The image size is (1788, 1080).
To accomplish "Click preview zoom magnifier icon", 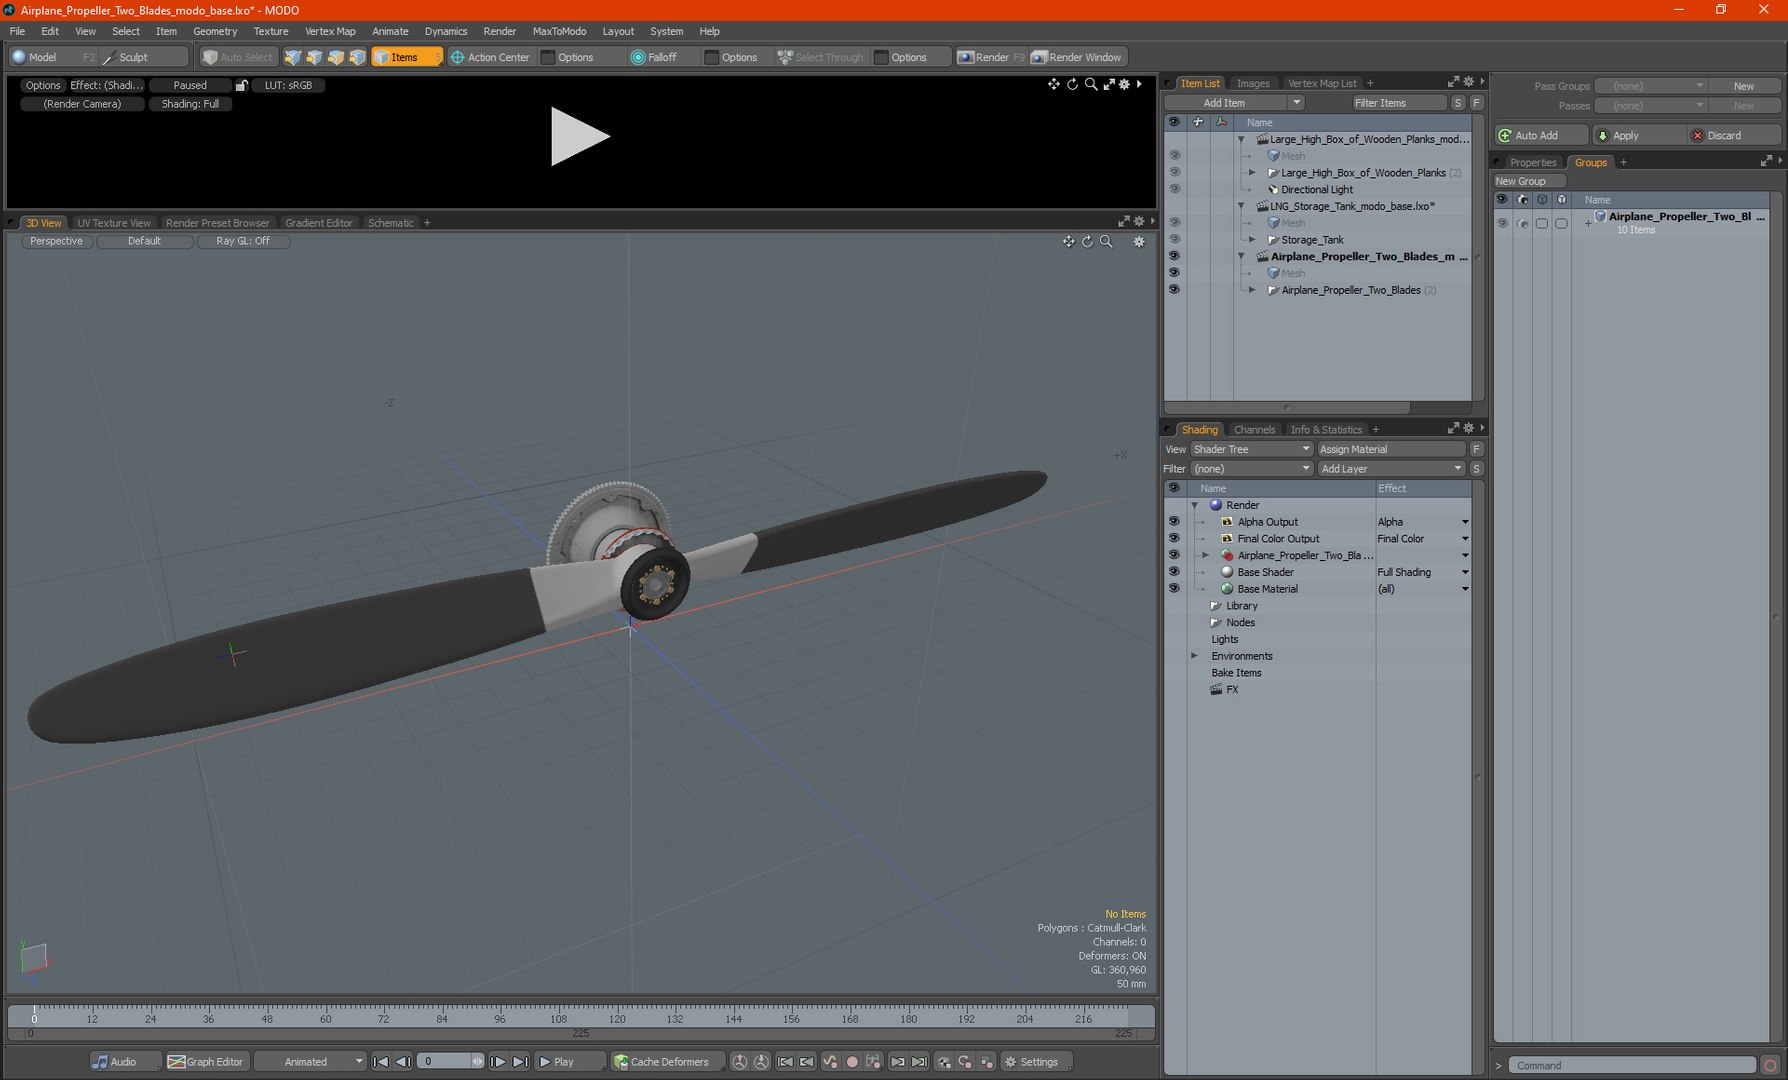I will point(1091,84).
